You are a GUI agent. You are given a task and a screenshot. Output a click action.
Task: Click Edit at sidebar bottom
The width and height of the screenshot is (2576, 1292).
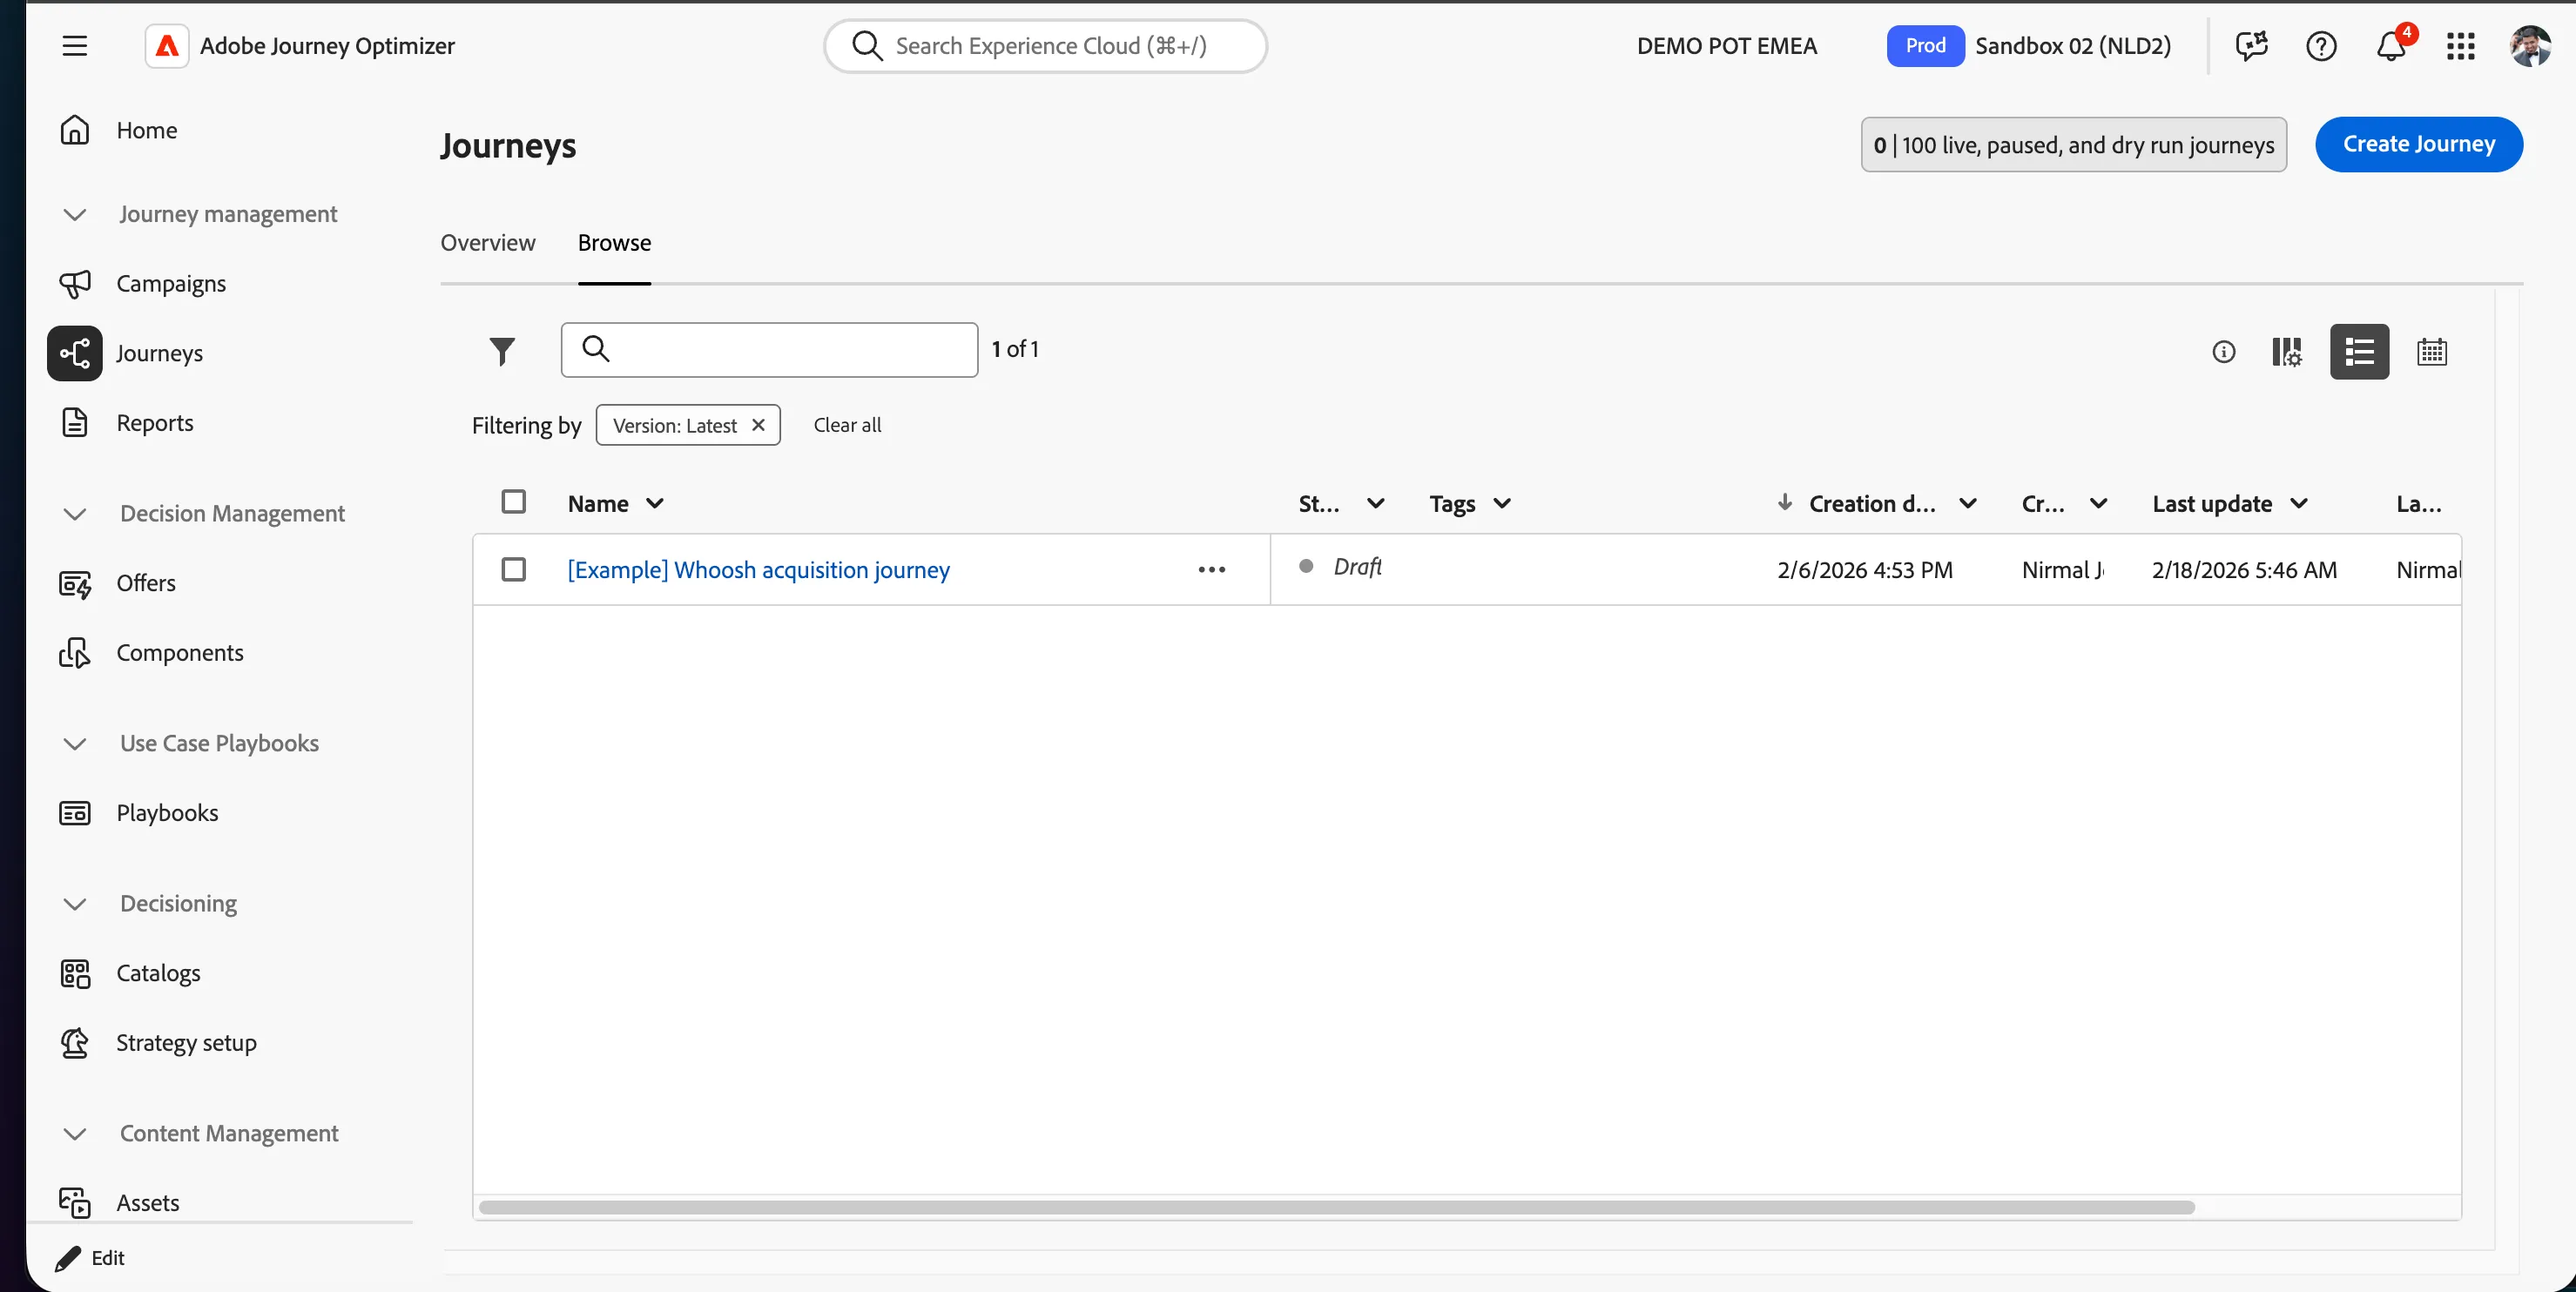[90, 1258]
